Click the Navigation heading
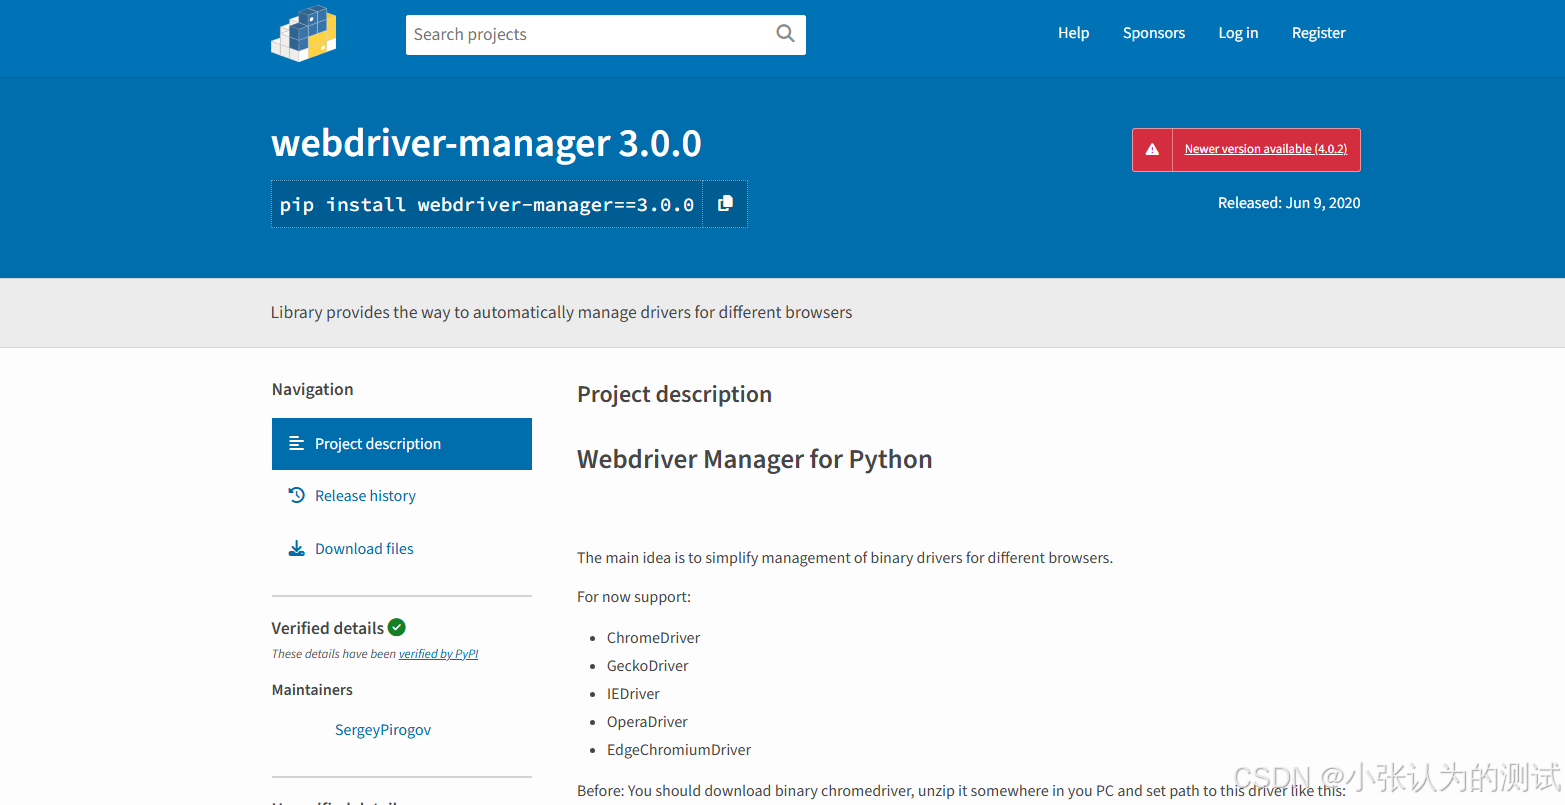The image size is (1565, 805). [312, 389]
